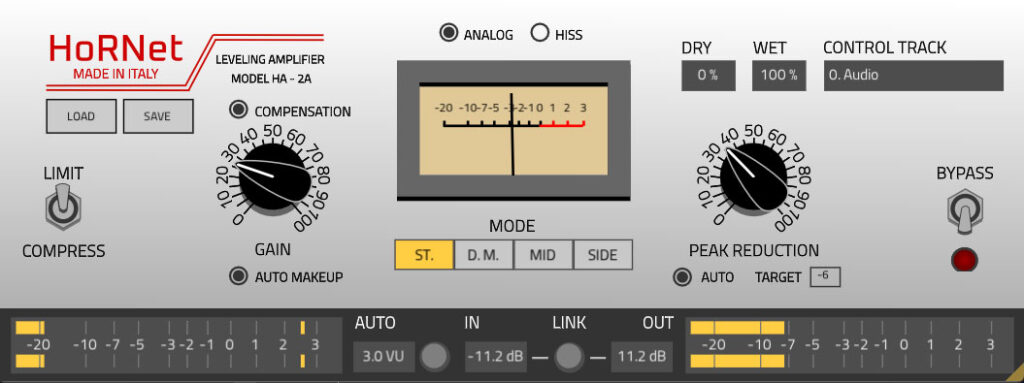Select MID mode

tap(543, 255)
